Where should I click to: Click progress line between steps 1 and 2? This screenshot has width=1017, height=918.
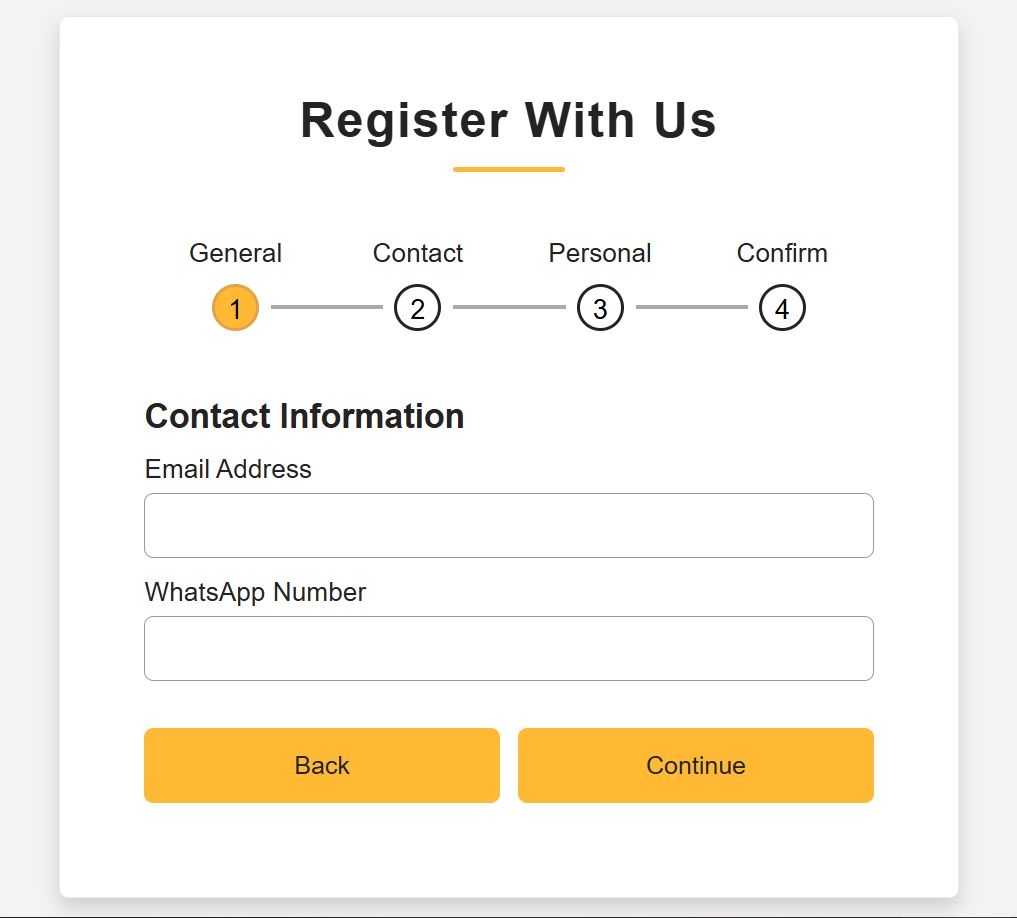(326, 307)
